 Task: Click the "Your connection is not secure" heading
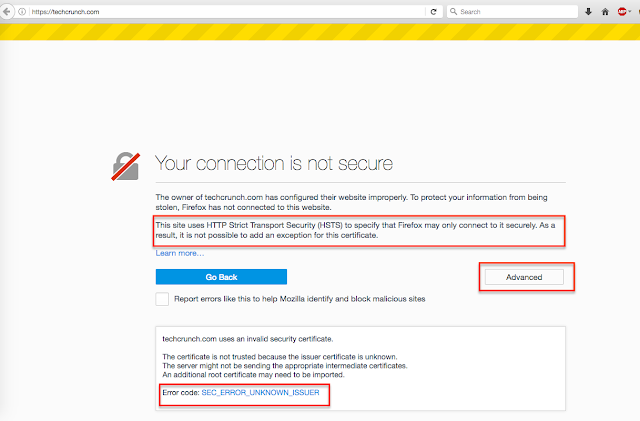click(x=273, y=163)
